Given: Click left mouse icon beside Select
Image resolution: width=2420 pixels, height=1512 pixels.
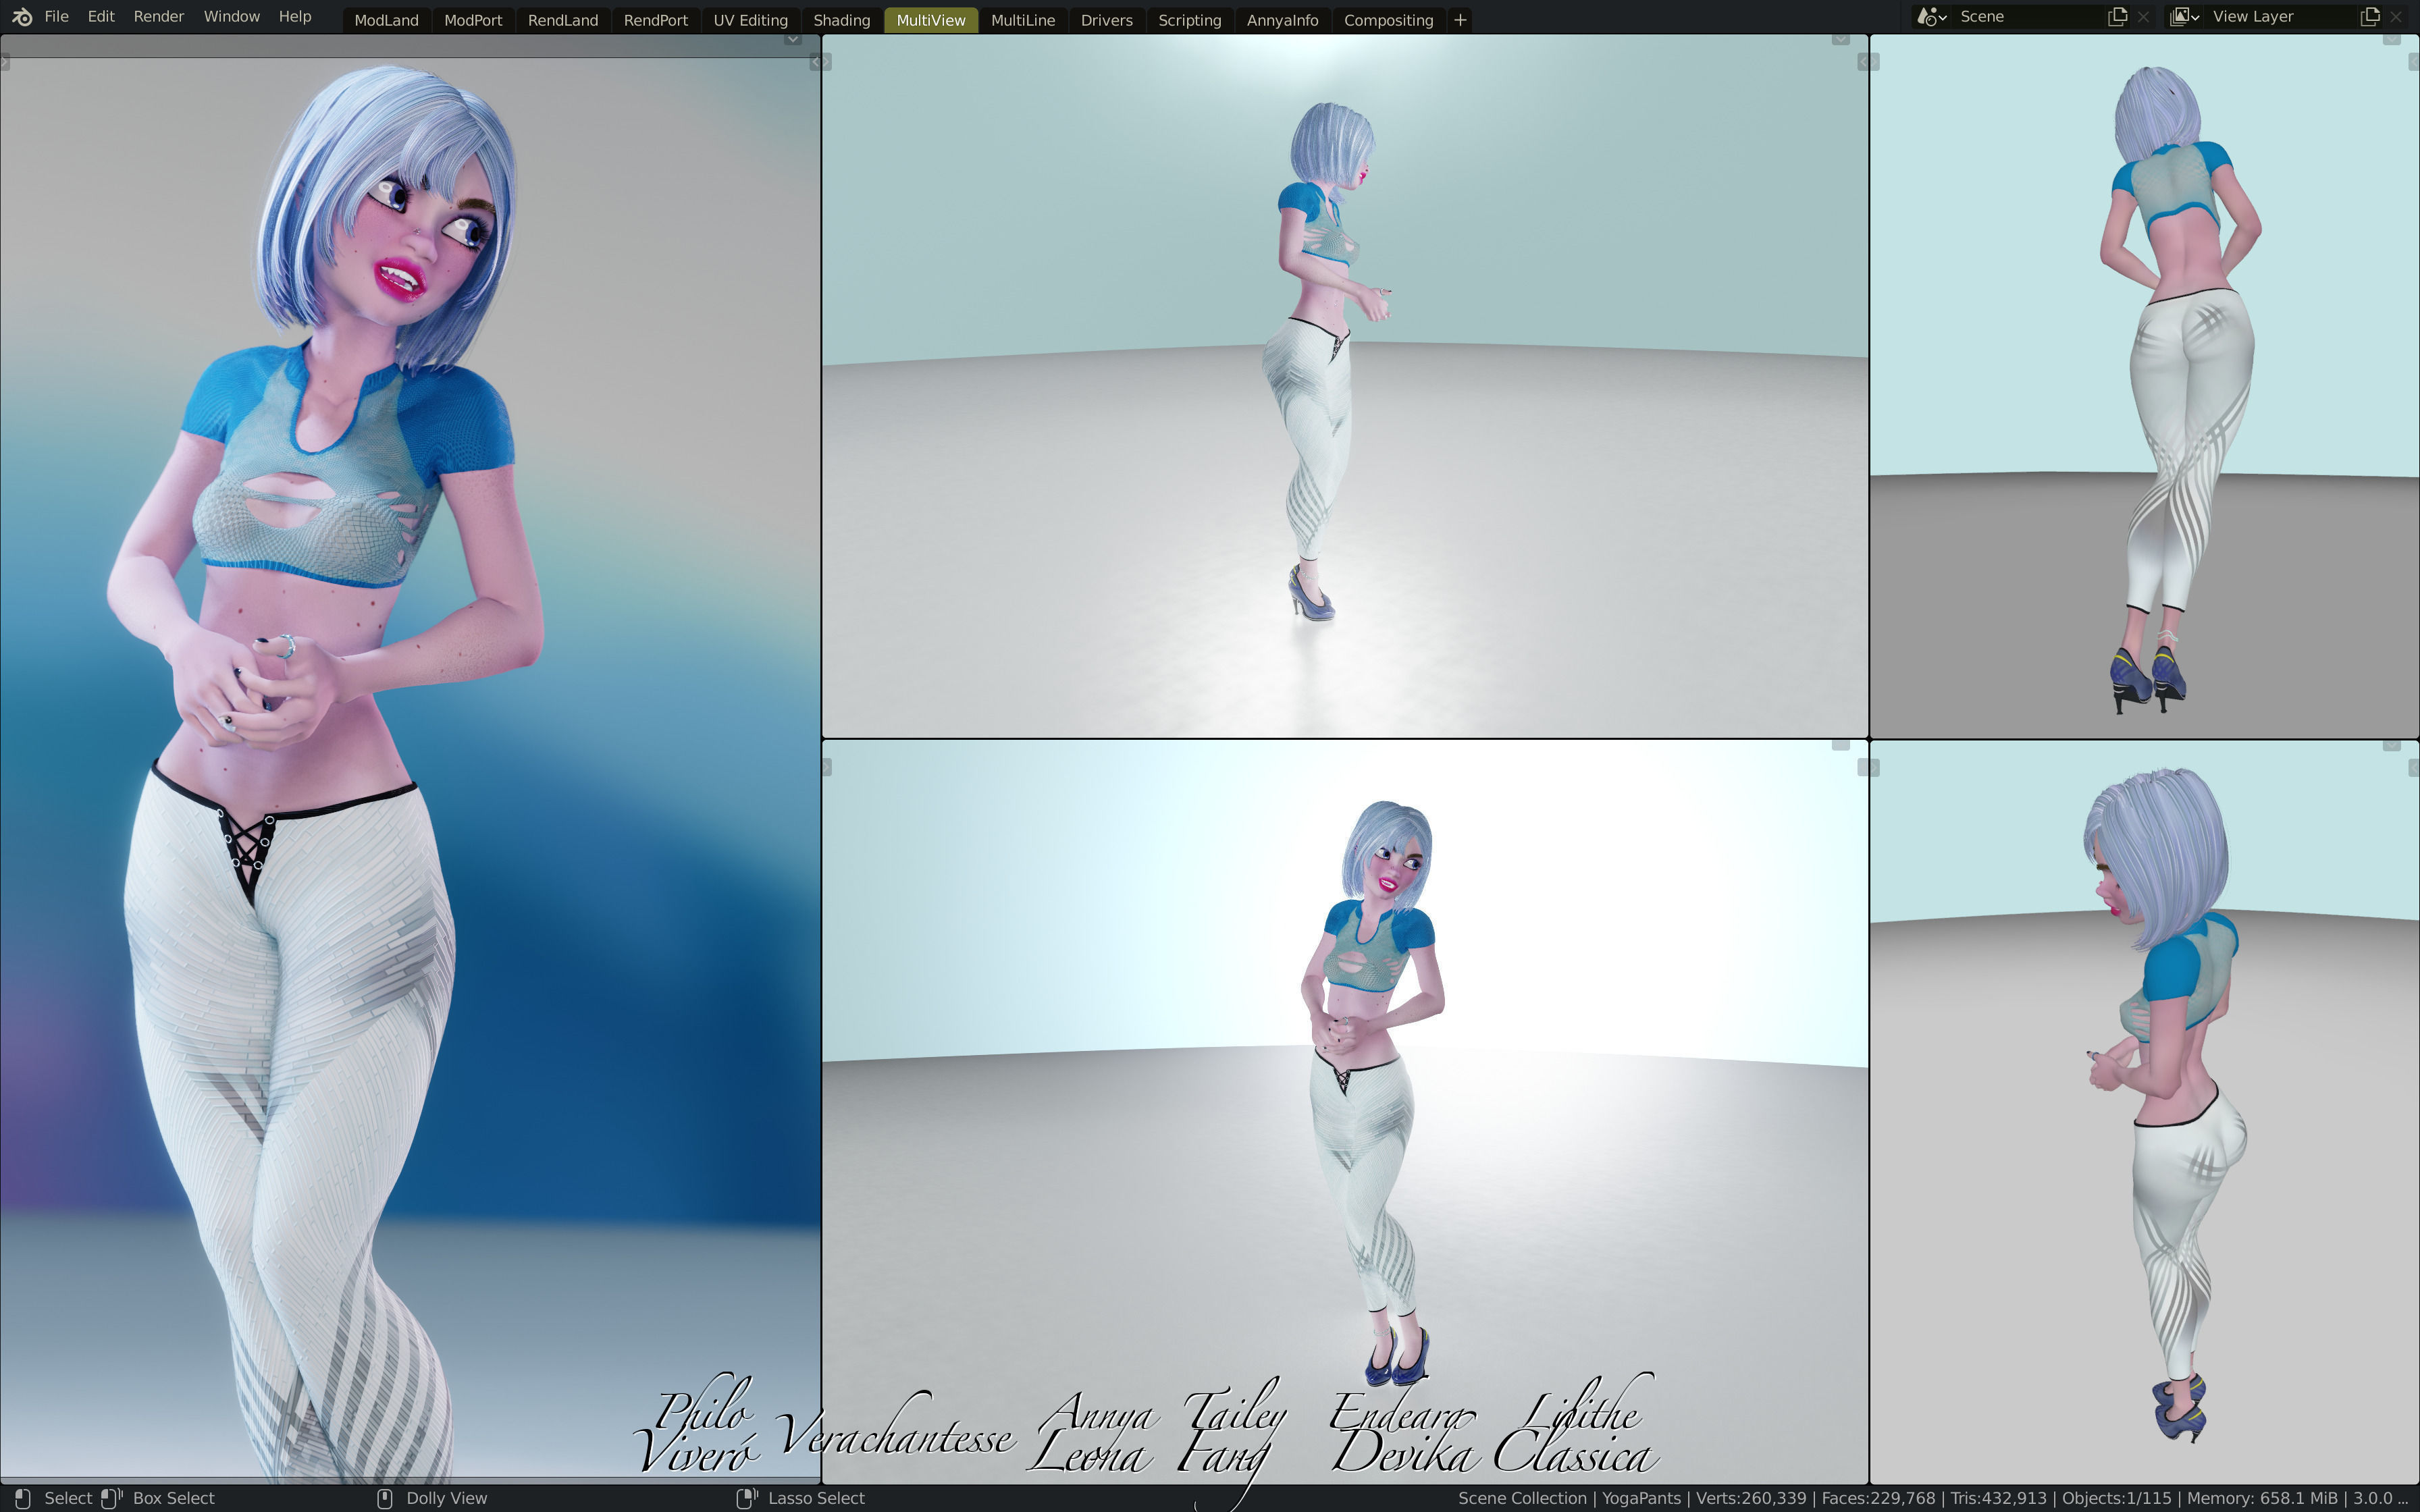Looking at the screenshot, I should 23,1498.
